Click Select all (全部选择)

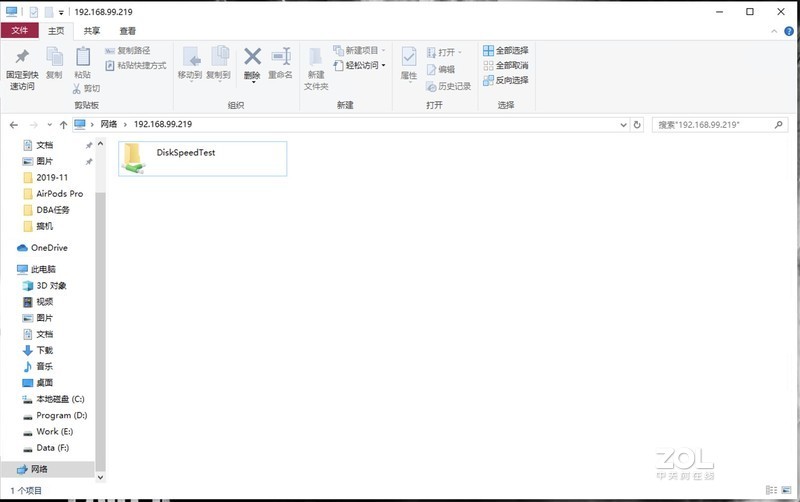(x=506, y=51)
